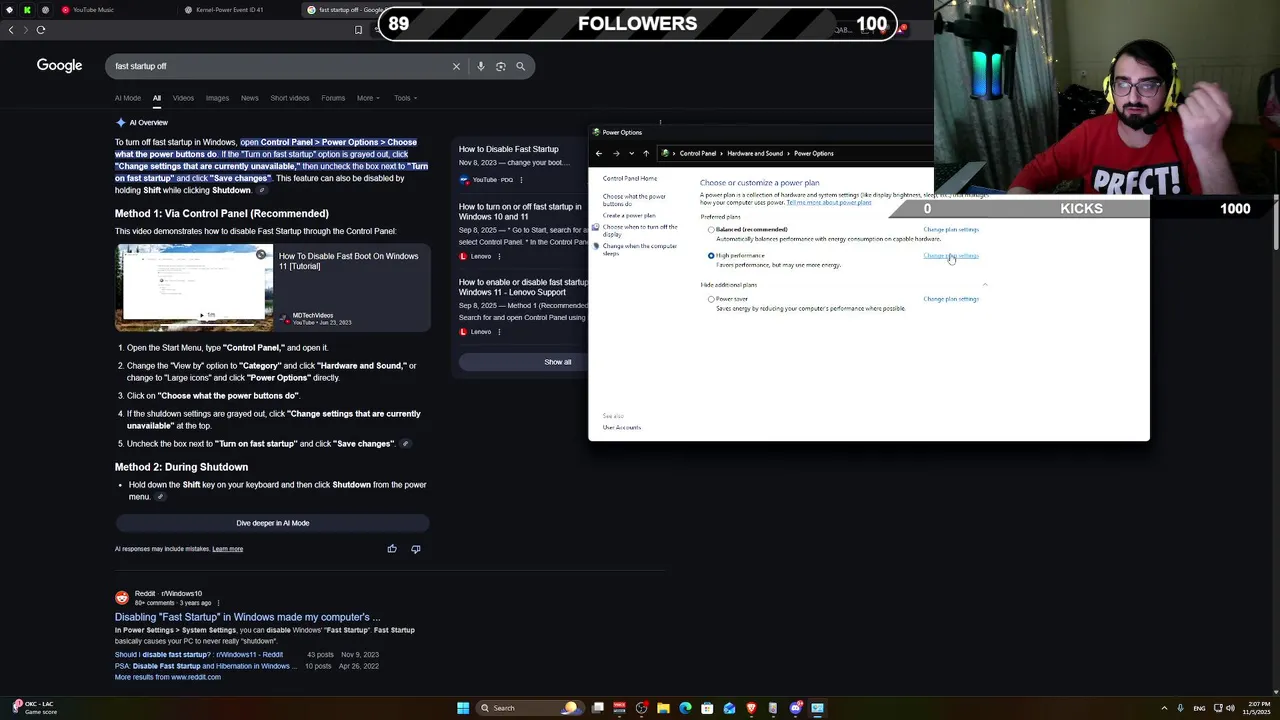Image resolution: width=1280 pixels, height=720 pixels.
Task: Give thumbs down to AI Overview
Action: tap(416, 549)
